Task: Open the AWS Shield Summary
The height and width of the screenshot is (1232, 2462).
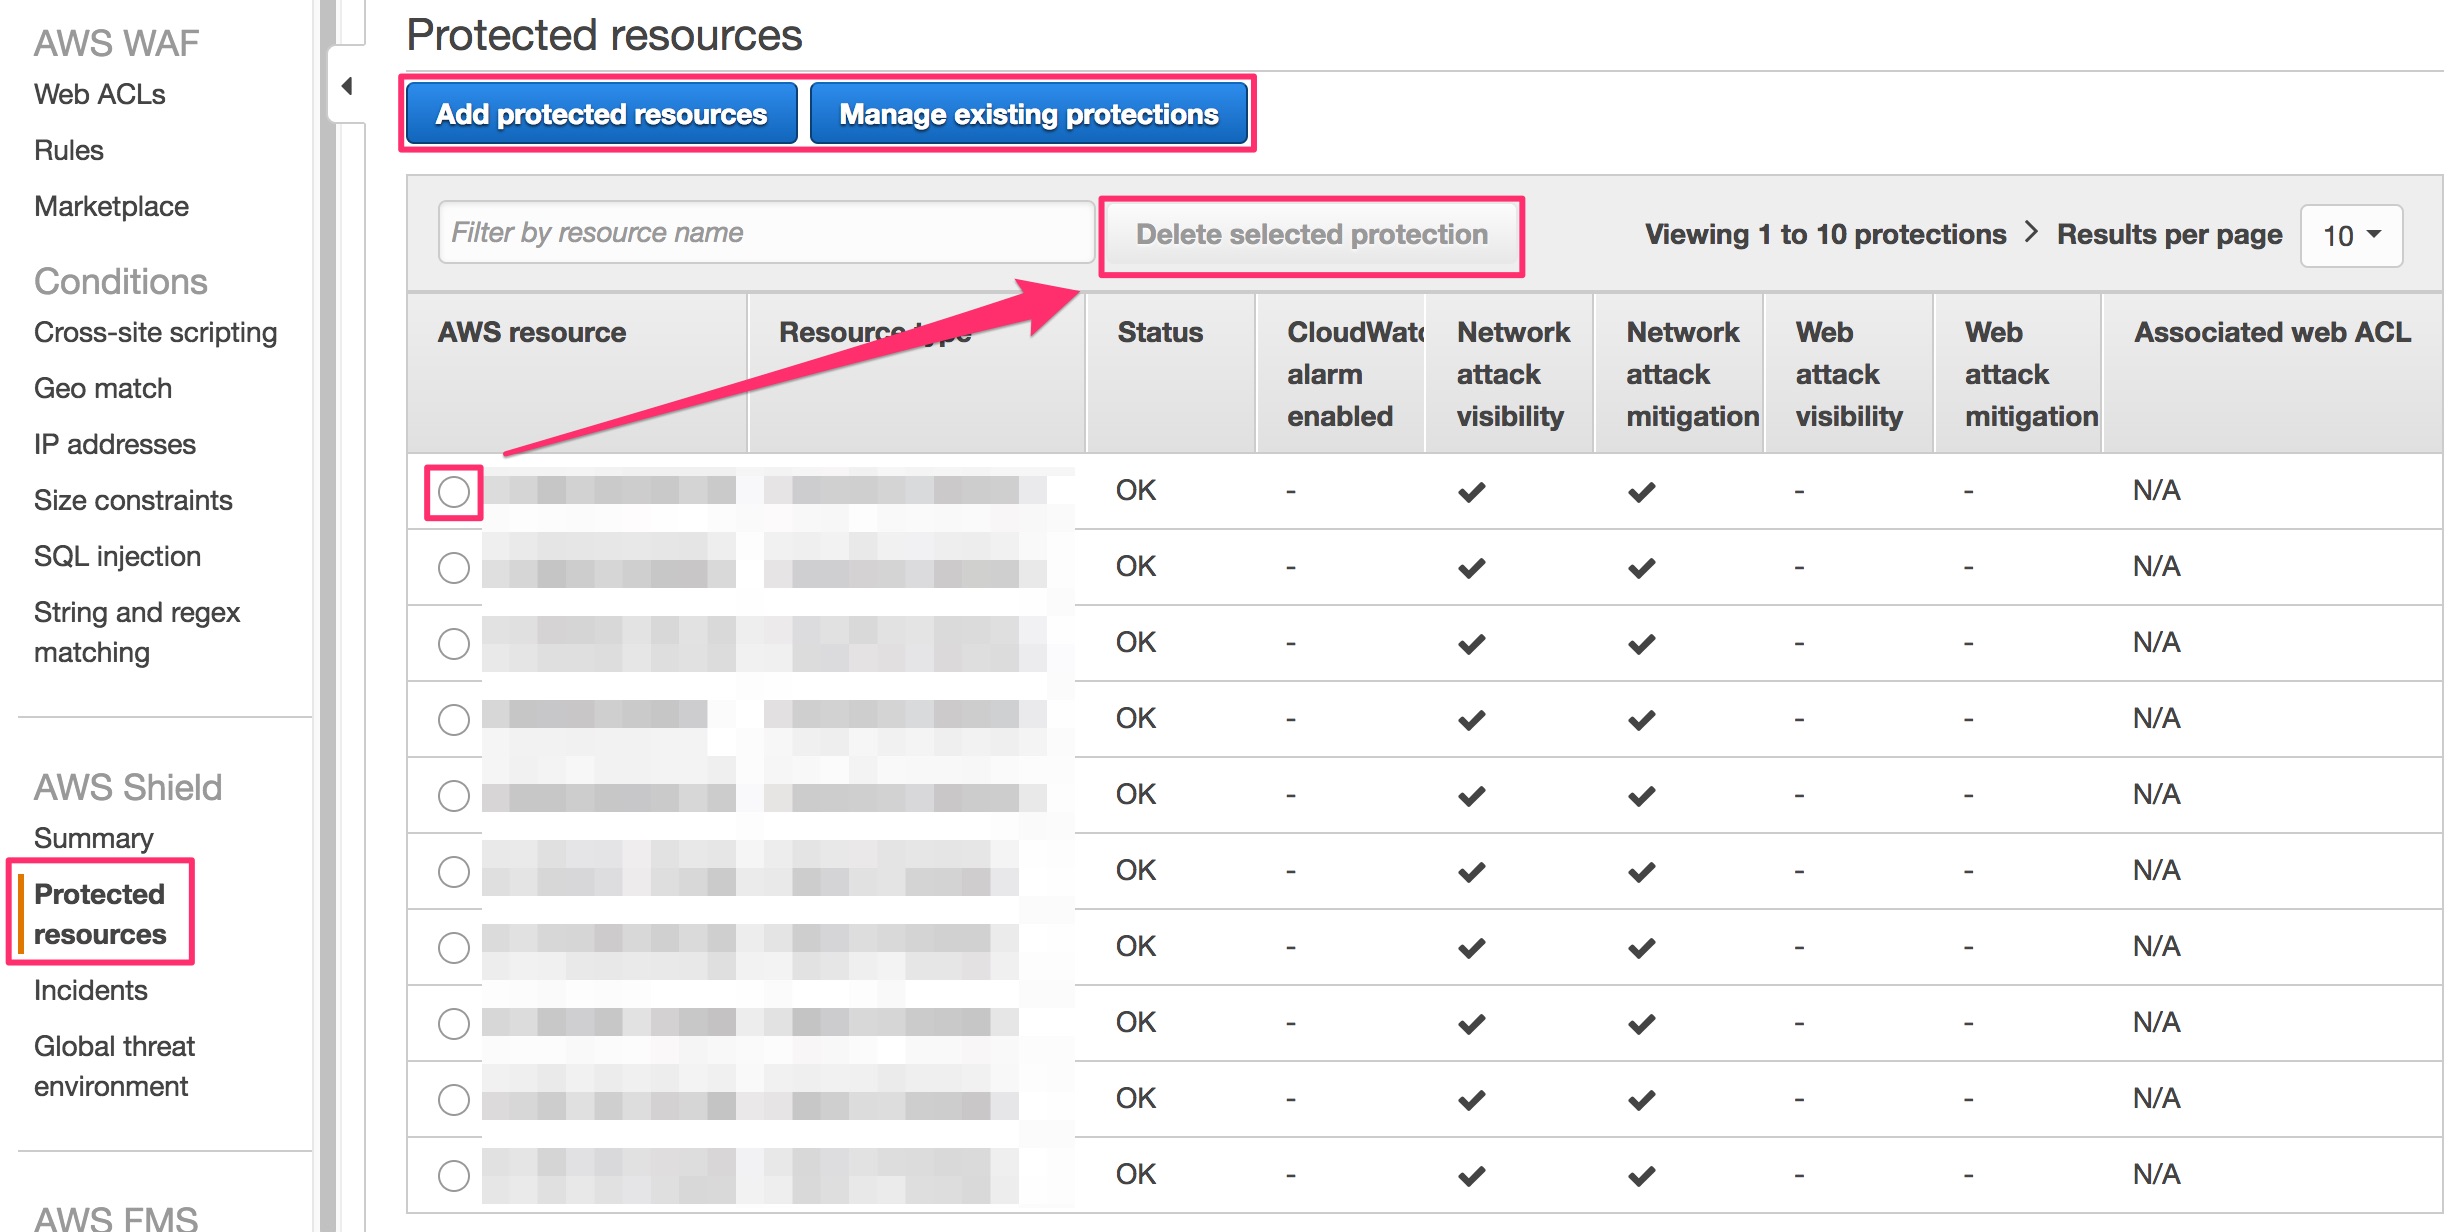Action: pyautogui.click(x=93, y=838)
